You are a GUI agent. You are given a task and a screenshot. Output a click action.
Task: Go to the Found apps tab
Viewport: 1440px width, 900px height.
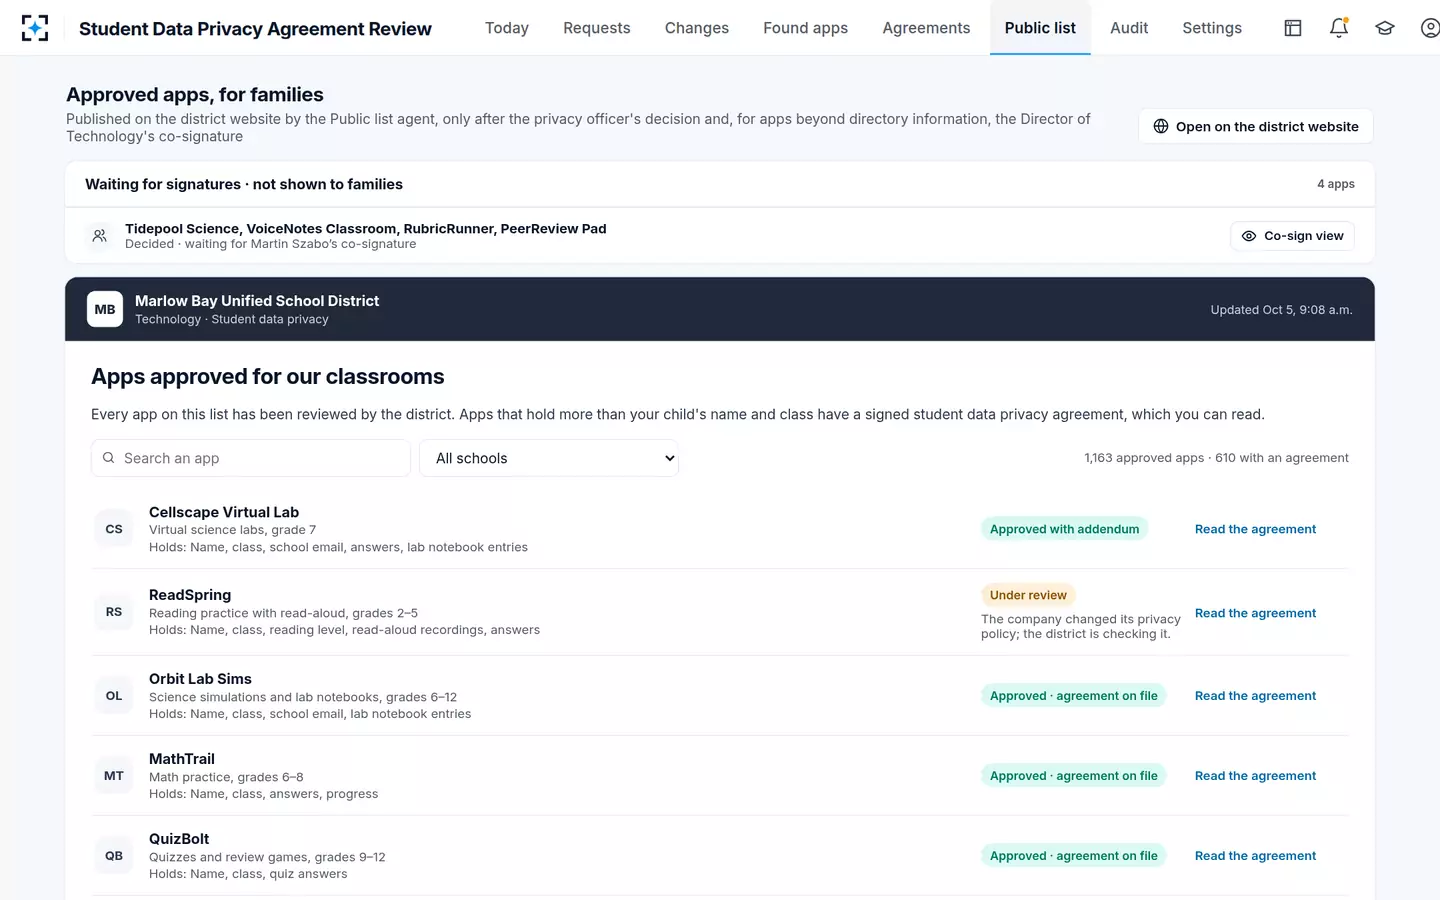[x=805, y=28]
